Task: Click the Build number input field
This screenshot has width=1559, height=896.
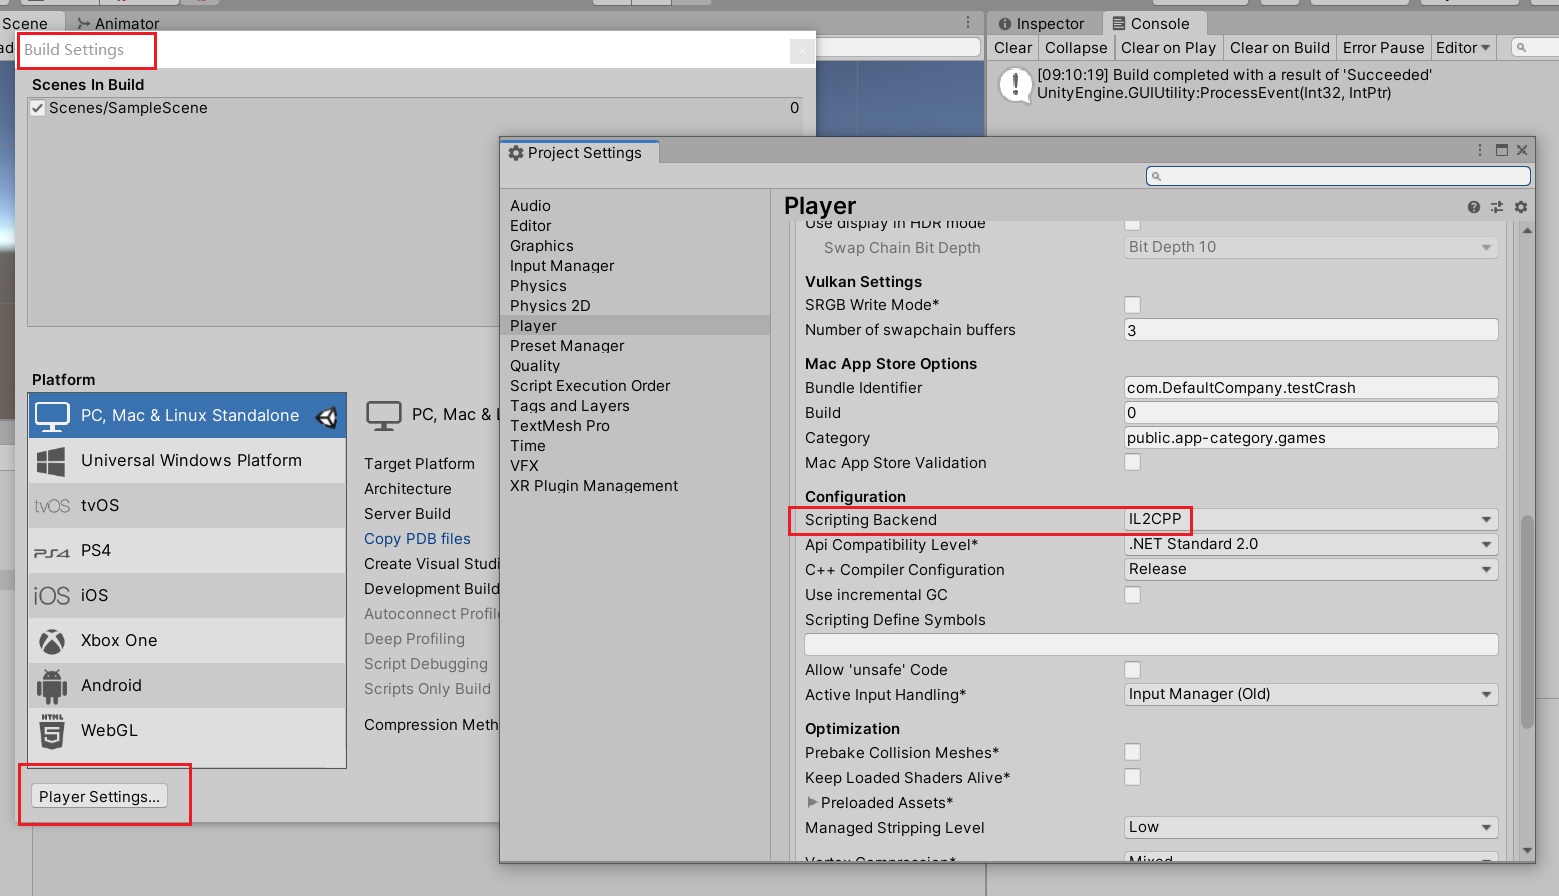Action: coord(1311,412)
